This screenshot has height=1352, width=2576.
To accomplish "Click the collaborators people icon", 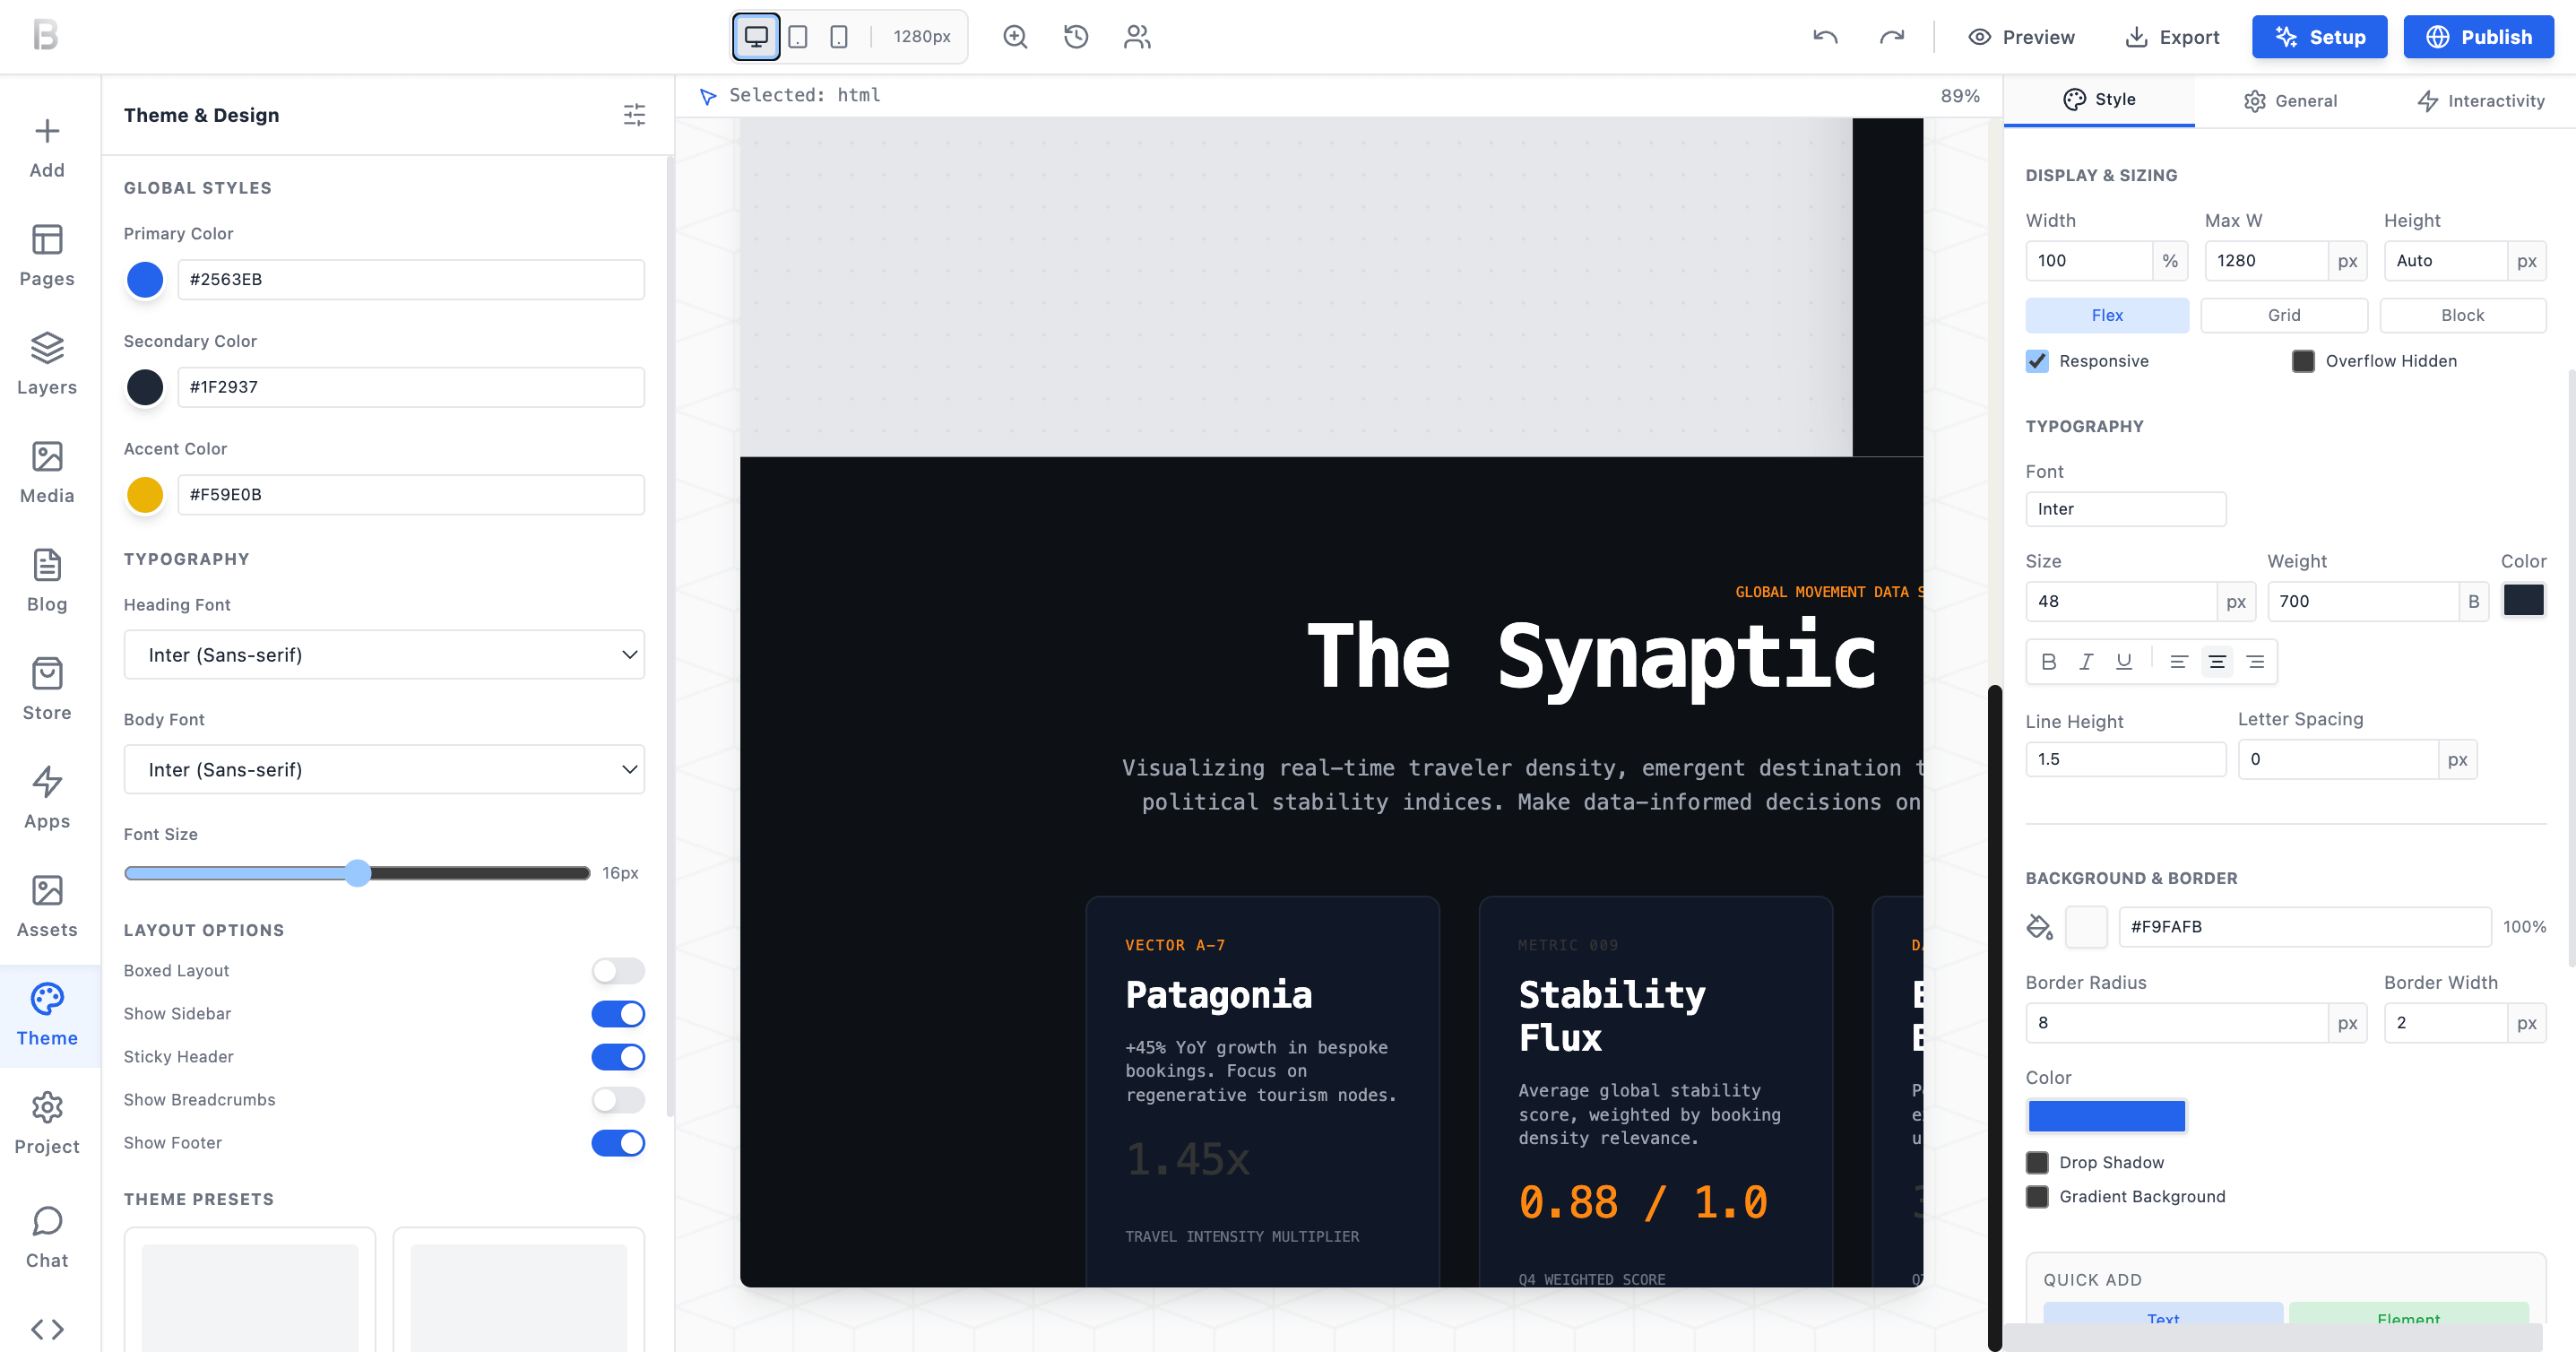I will click(1137, 37).
